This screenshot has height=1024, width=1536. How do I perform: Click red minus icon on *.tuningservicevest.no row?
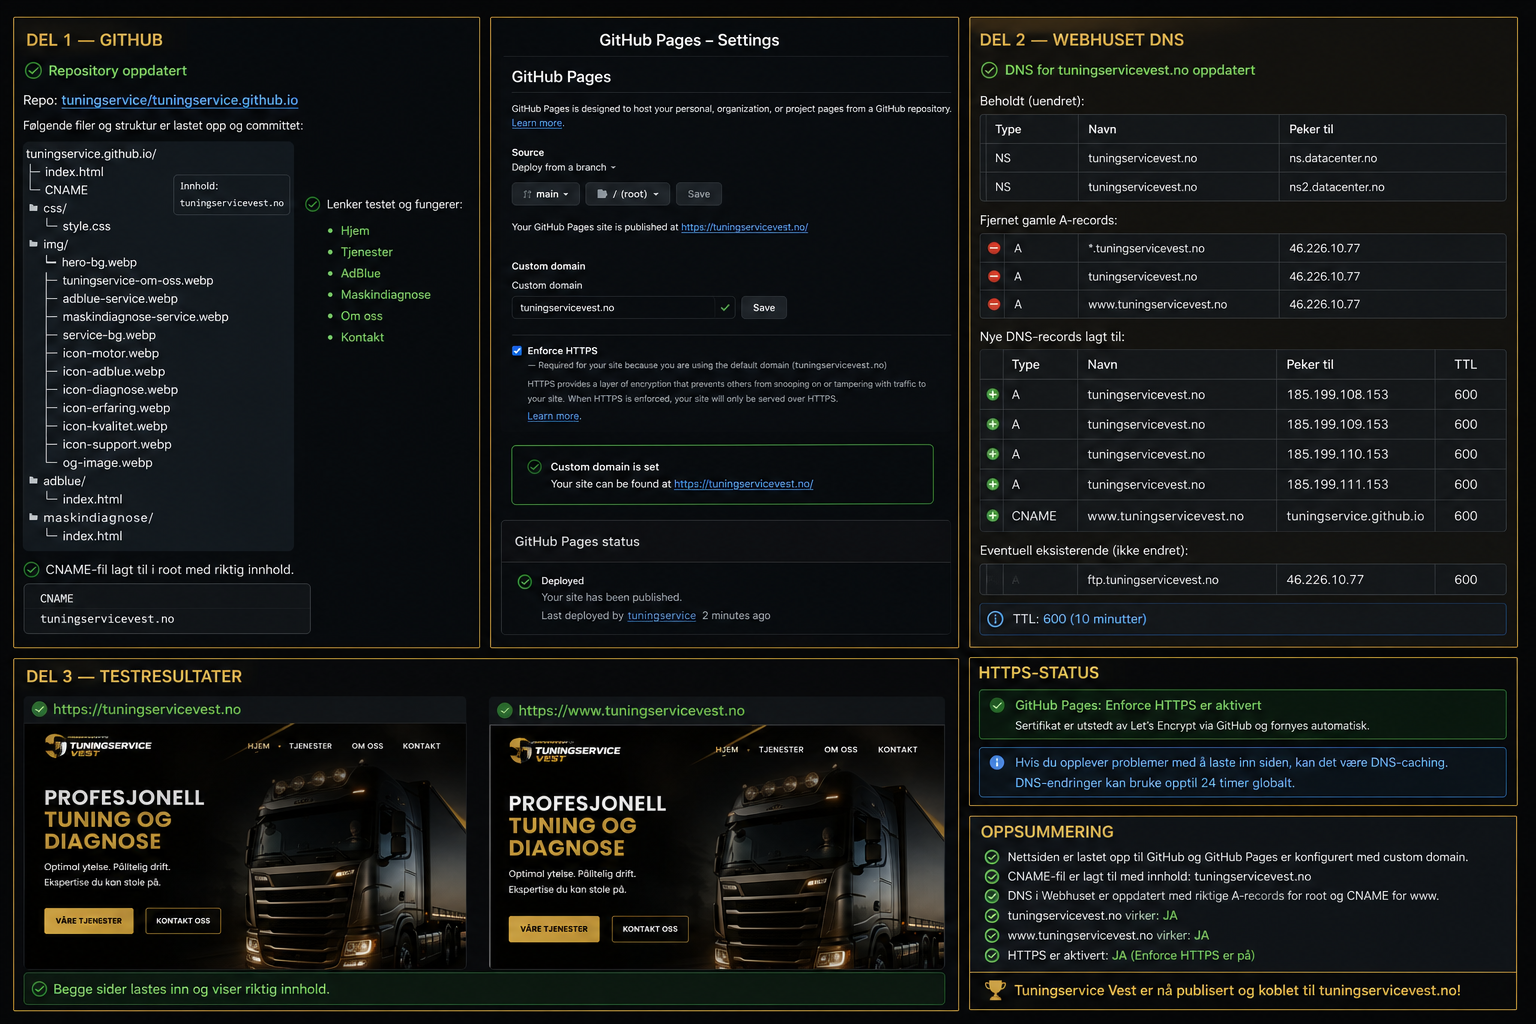(994, 248)
